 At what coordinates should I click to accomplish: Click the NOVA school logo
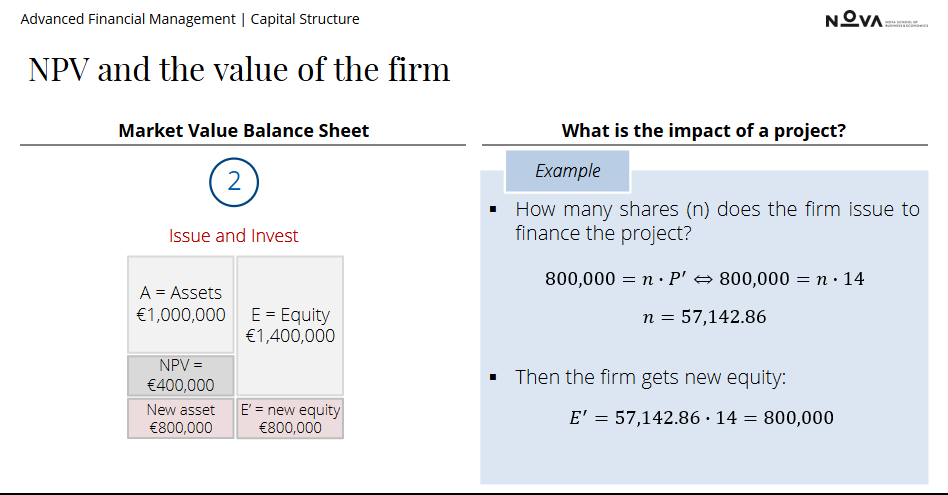point(876,19)
